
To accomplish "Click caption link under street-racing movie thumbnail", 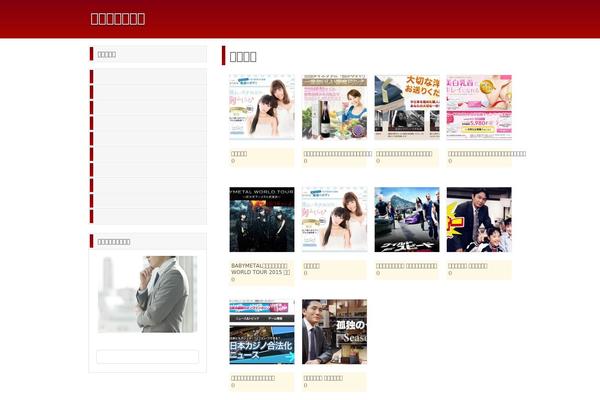I will click(406, 266).
